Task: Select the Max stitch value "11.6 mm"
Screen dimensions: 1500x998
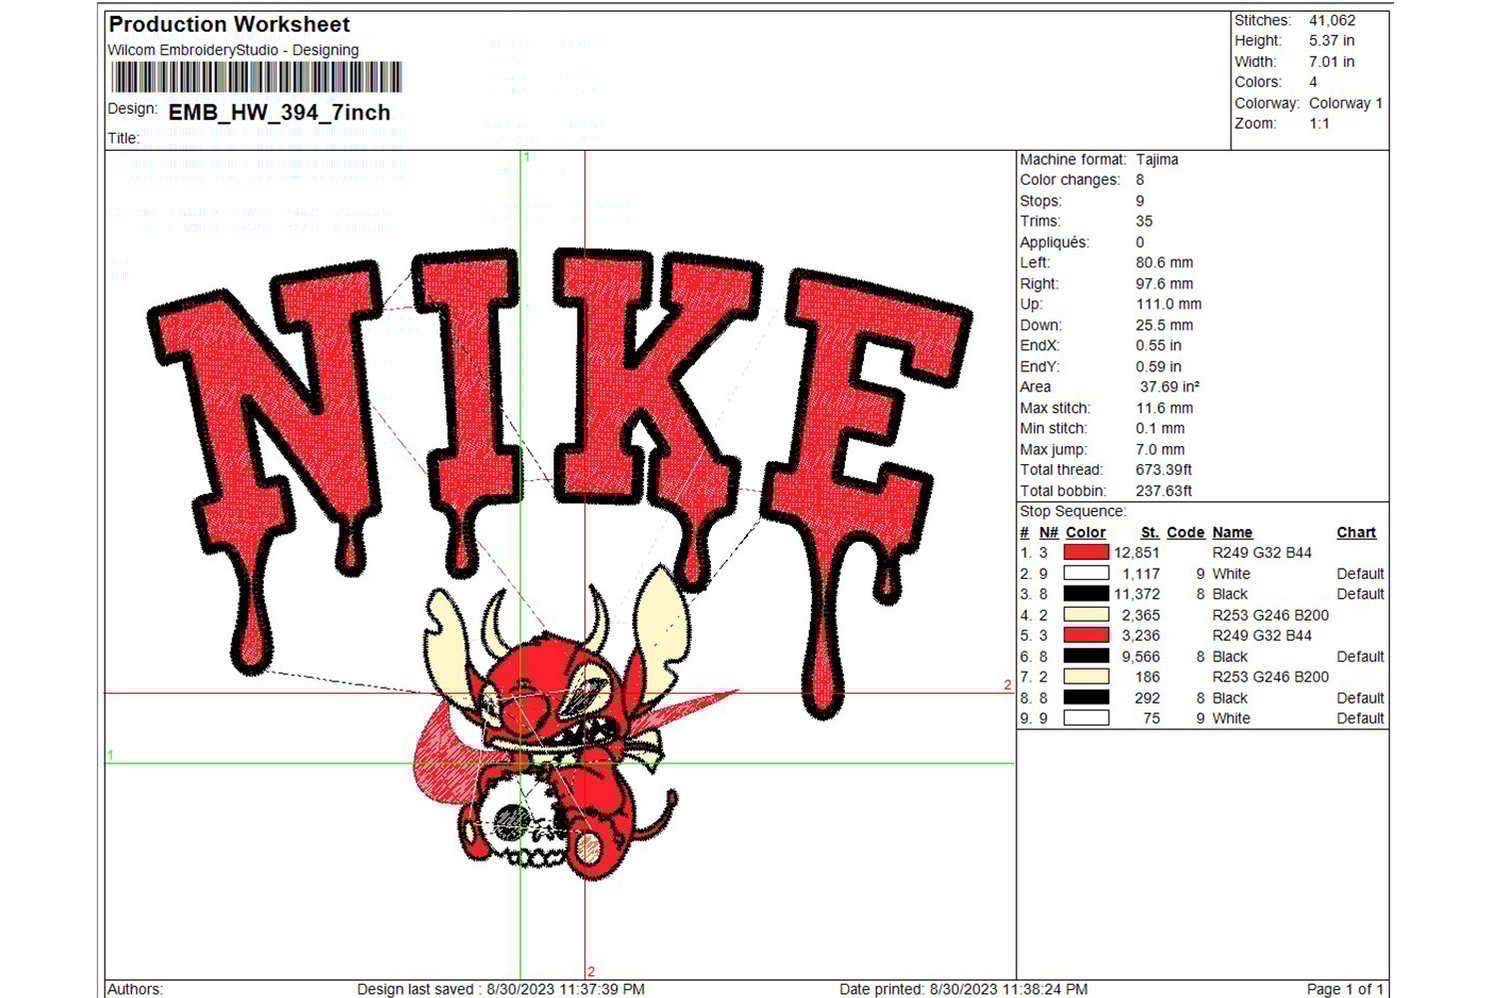Action: point(1164,408)
